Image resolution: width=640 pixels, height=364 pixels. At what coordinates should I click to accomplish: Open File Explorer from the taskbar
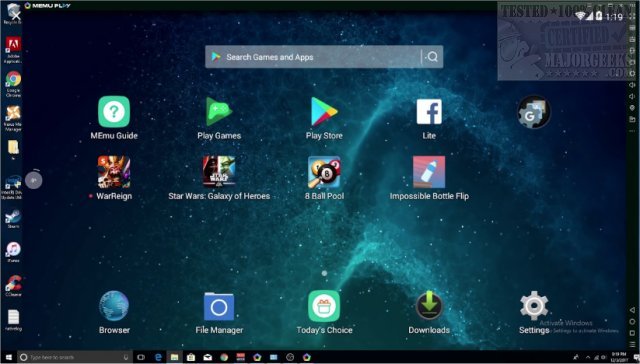pos(175,357)
